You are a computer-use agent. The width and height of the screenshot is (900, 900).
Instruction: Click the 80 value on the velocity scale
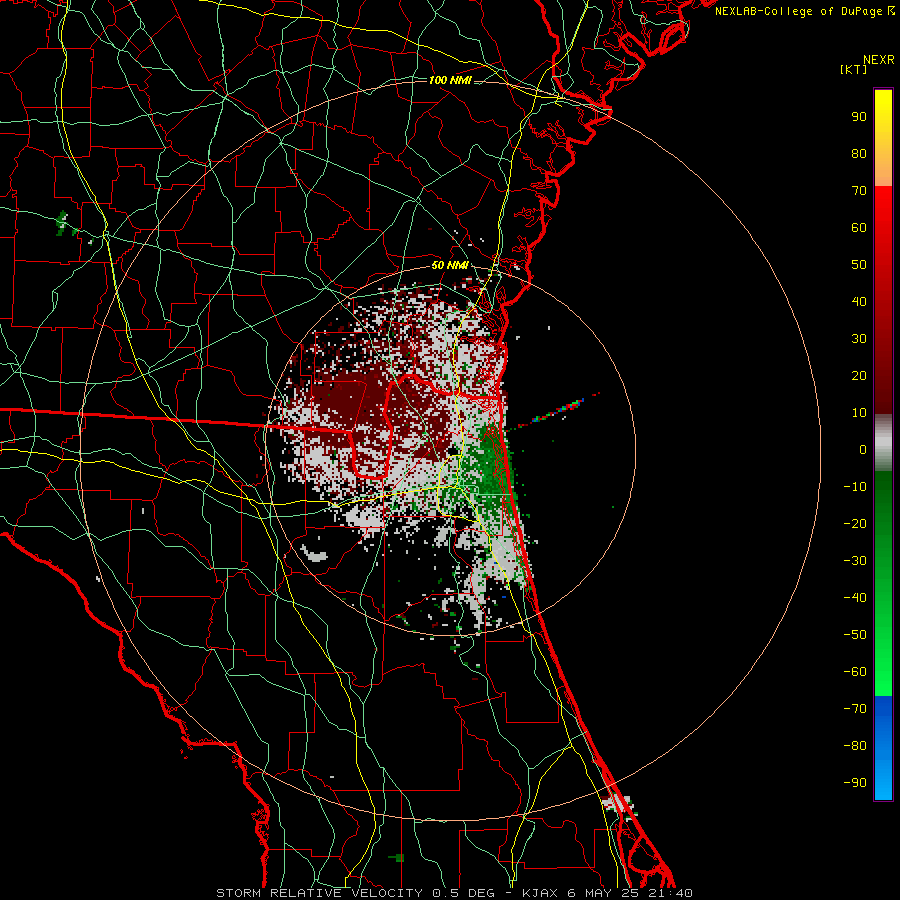pyautogui.click(x=859, y=154)
